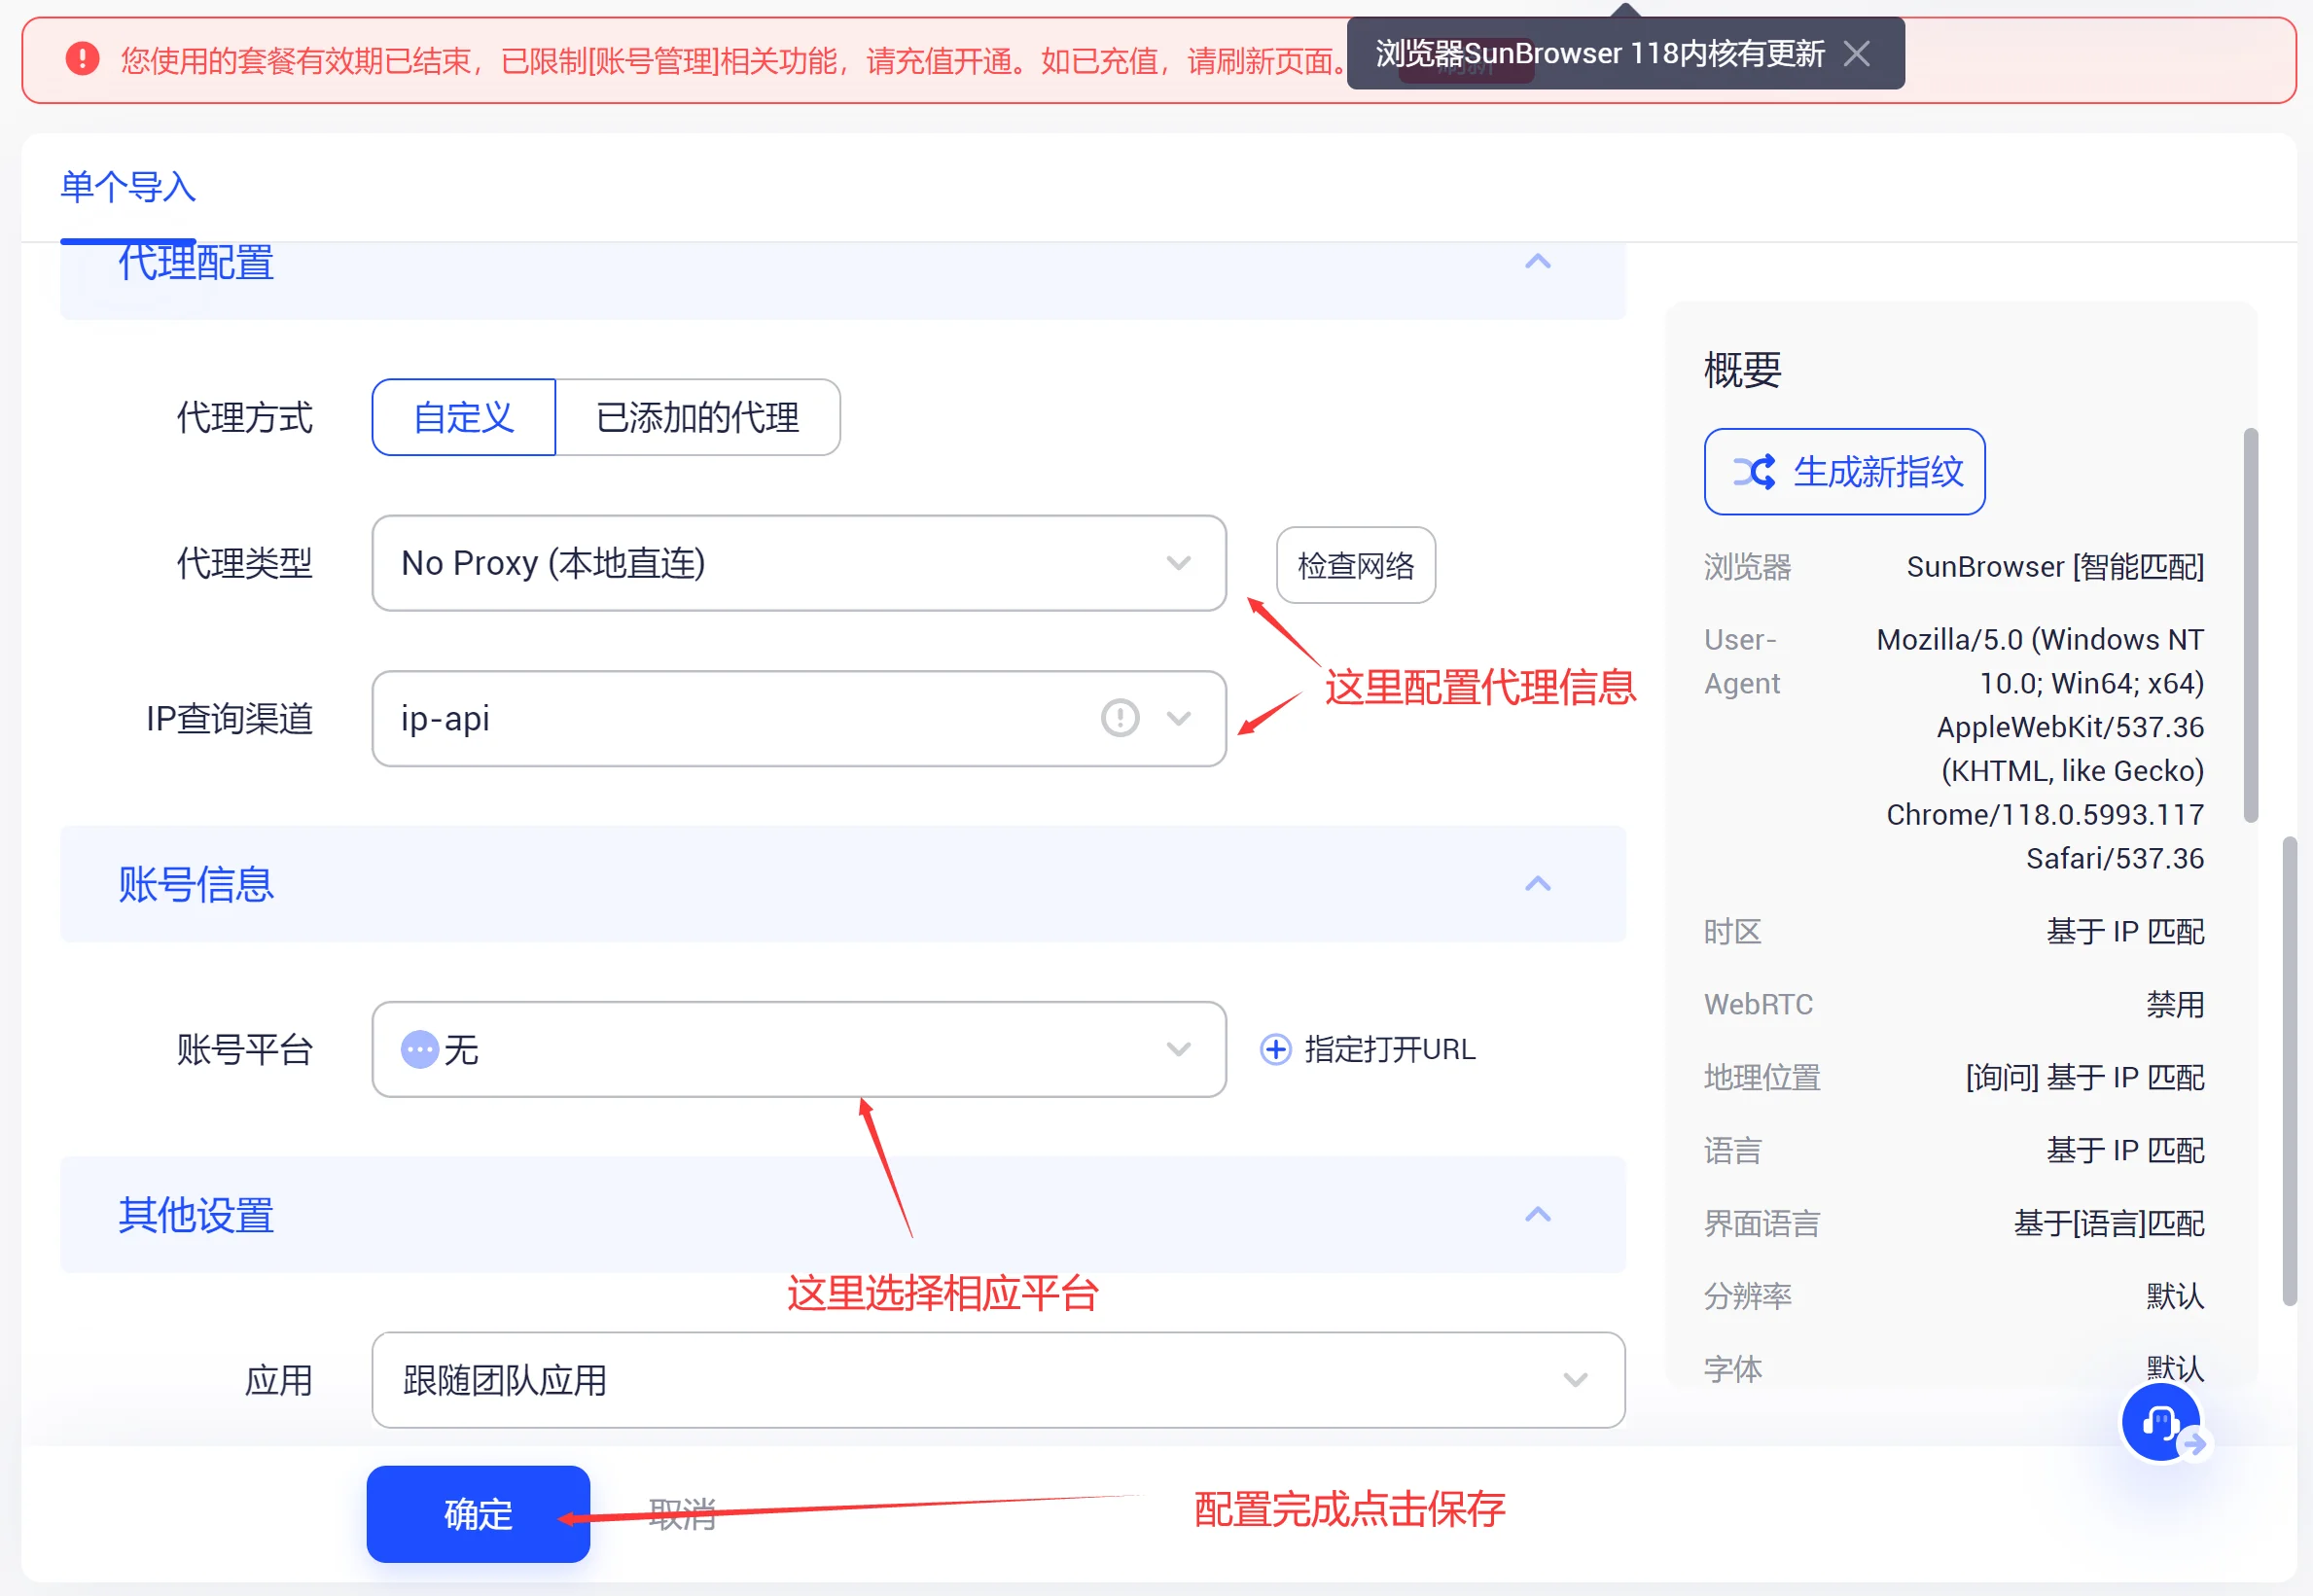Screen dimensions: 2313x1596
Task: Select the 自定义 proxy mode
Action: coord(464,417)
